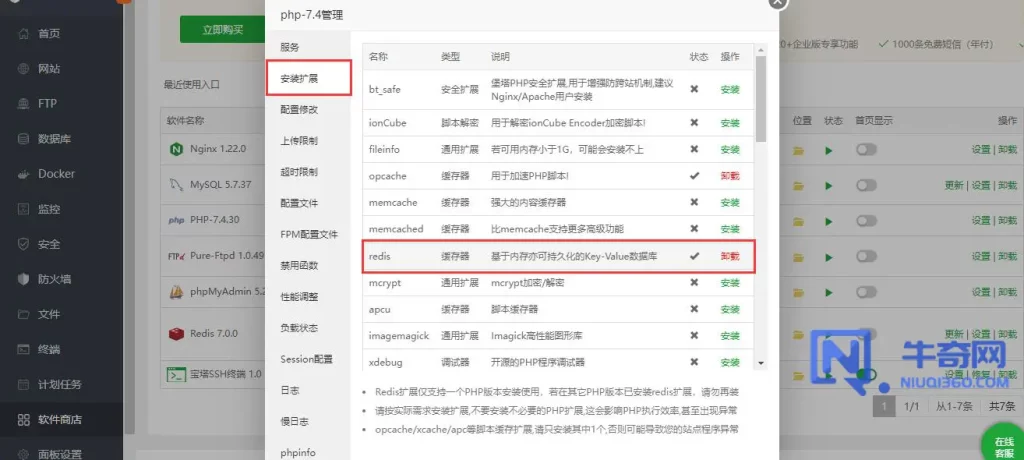
Task: Open 监控 monitoring in the sidebar
Action: (48, 209)
